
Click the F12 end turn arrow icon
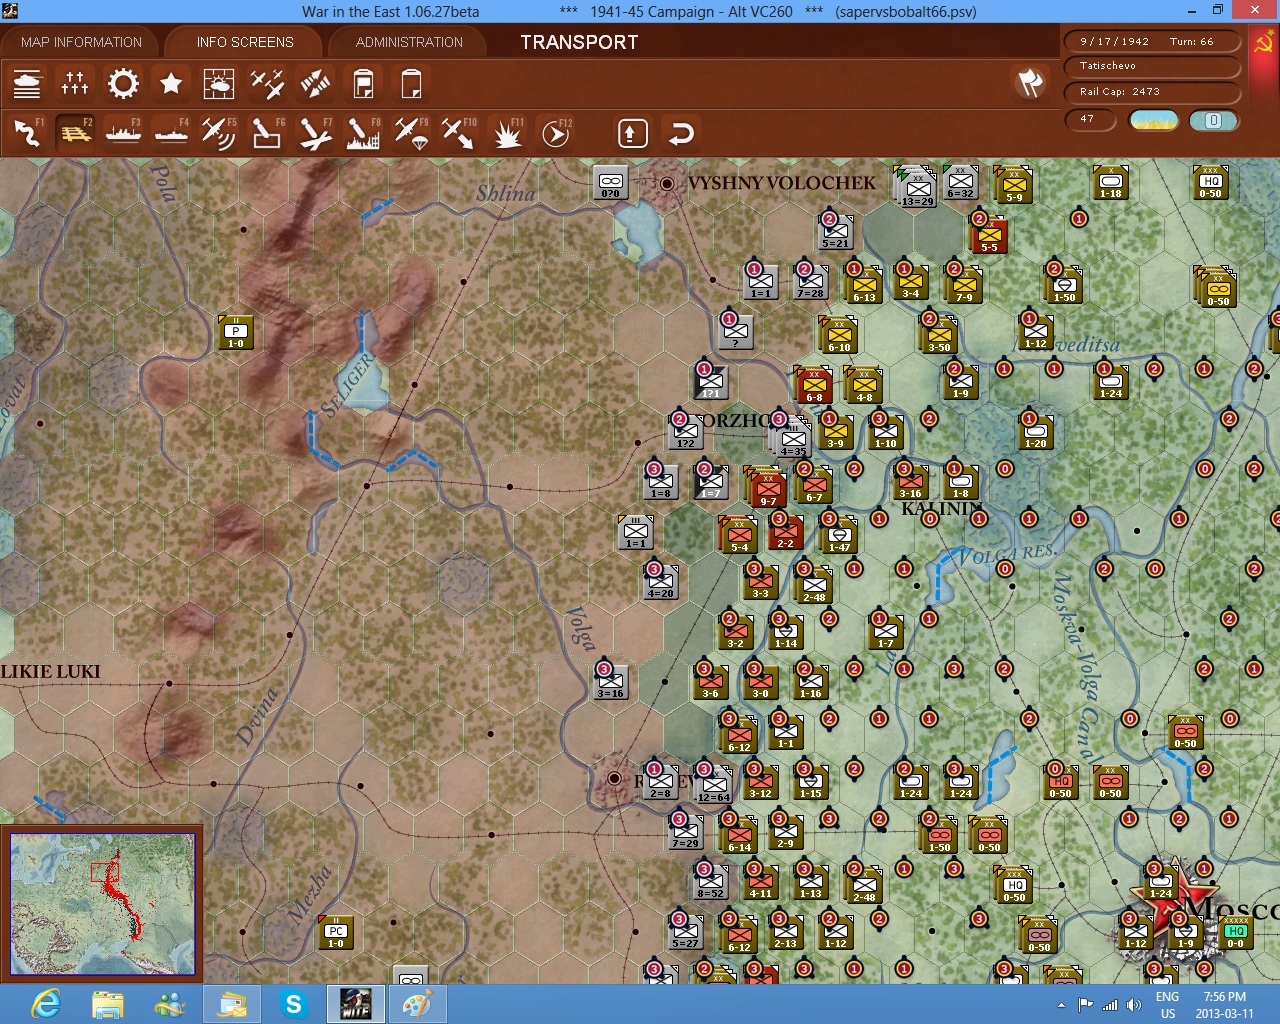pos(555,133)
